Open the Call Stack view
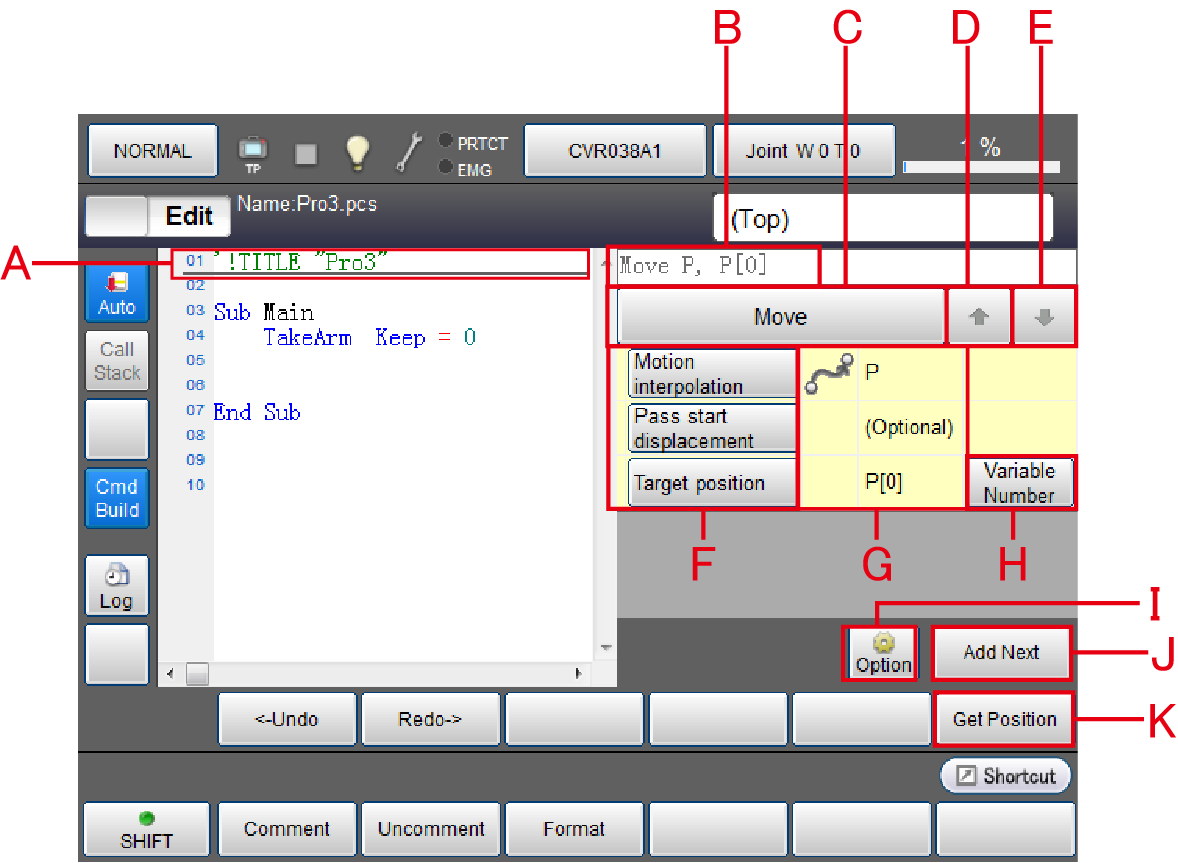This screenshot has height=863, width=1178. tap(116, 361)
